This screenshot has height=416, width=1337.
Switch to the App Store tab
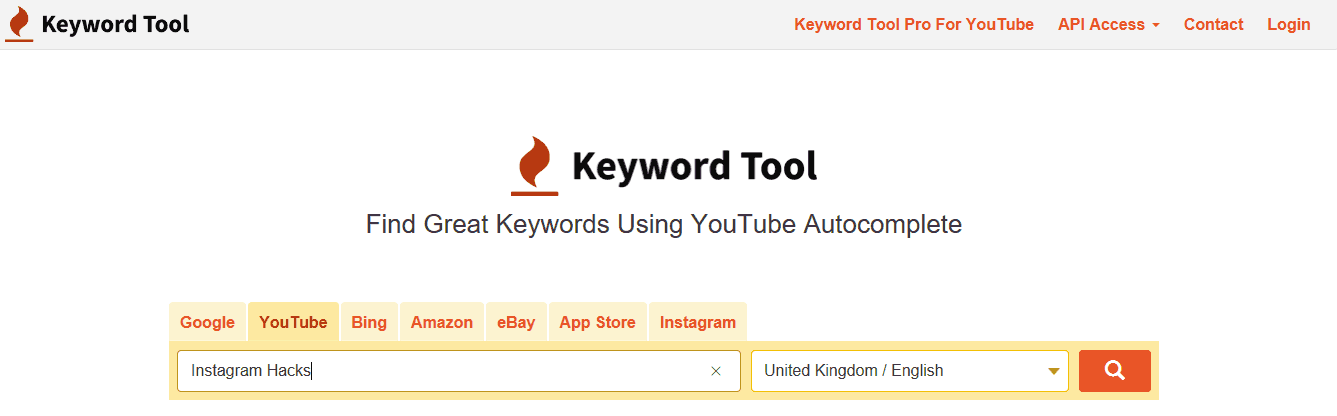pyautogui.click(x=597, y=322)
